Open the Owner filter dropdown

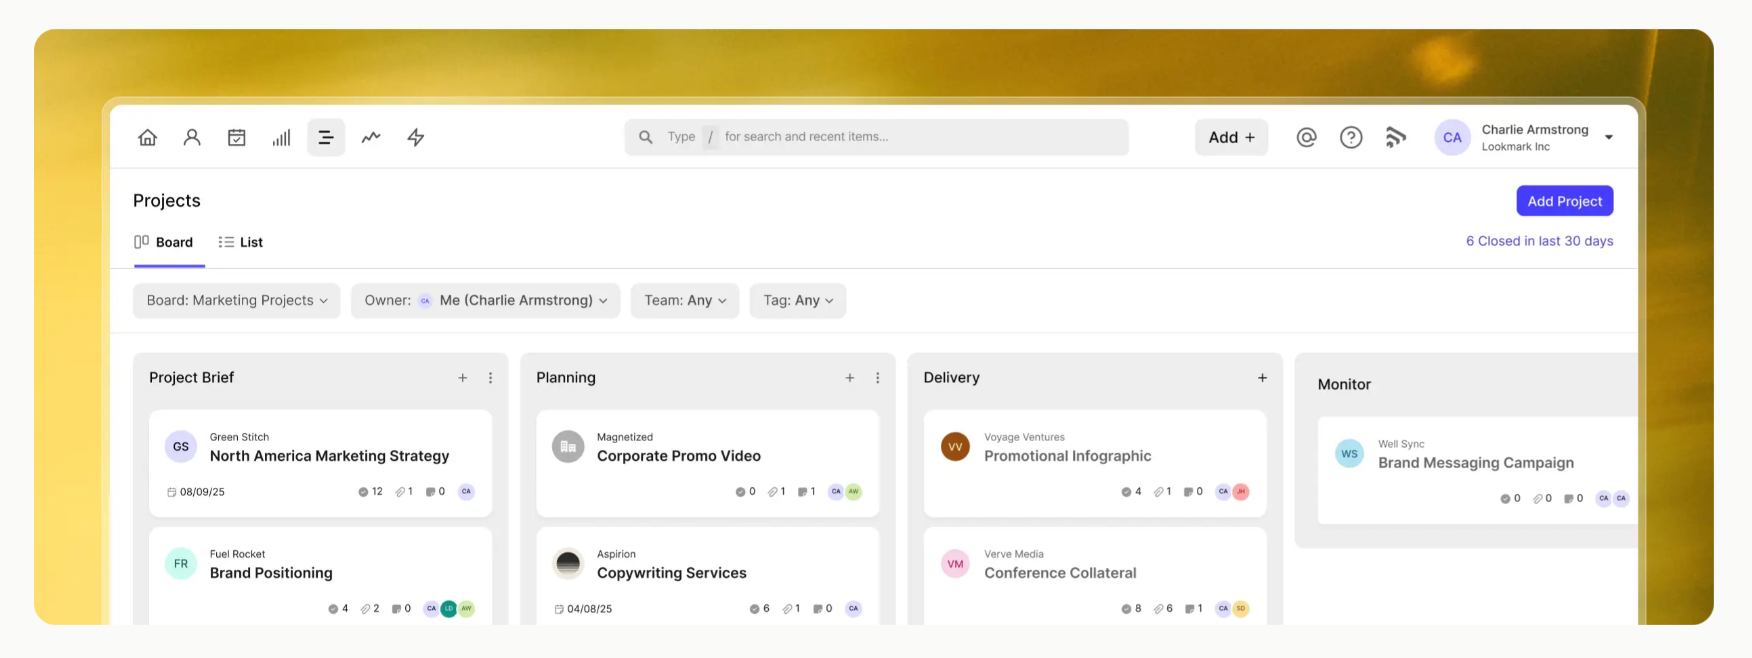click(x=486, y=301)
